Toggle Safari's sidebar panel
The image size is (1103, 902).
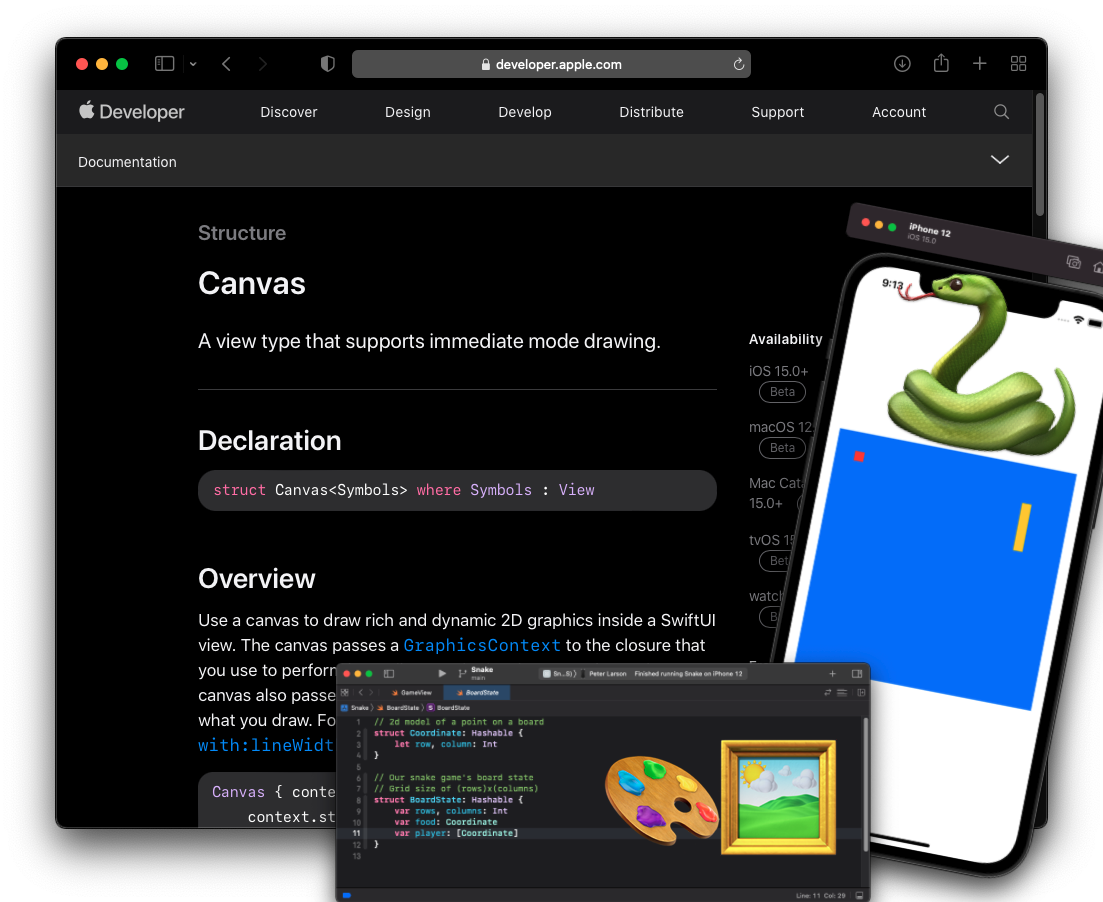[x=163, y=63]
